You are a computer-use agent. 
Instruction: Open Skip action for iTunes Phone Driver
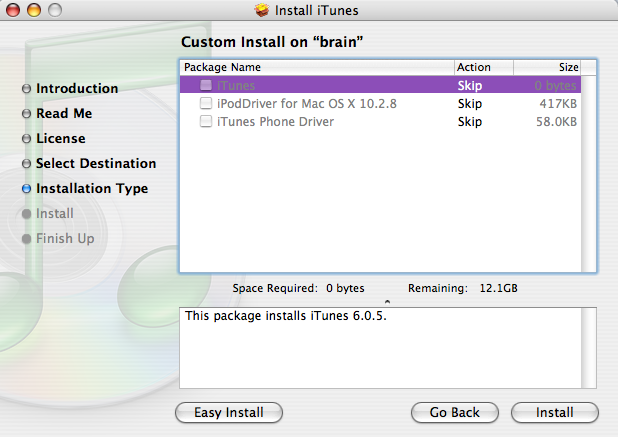pyautogui.click(x=470, y=122)
